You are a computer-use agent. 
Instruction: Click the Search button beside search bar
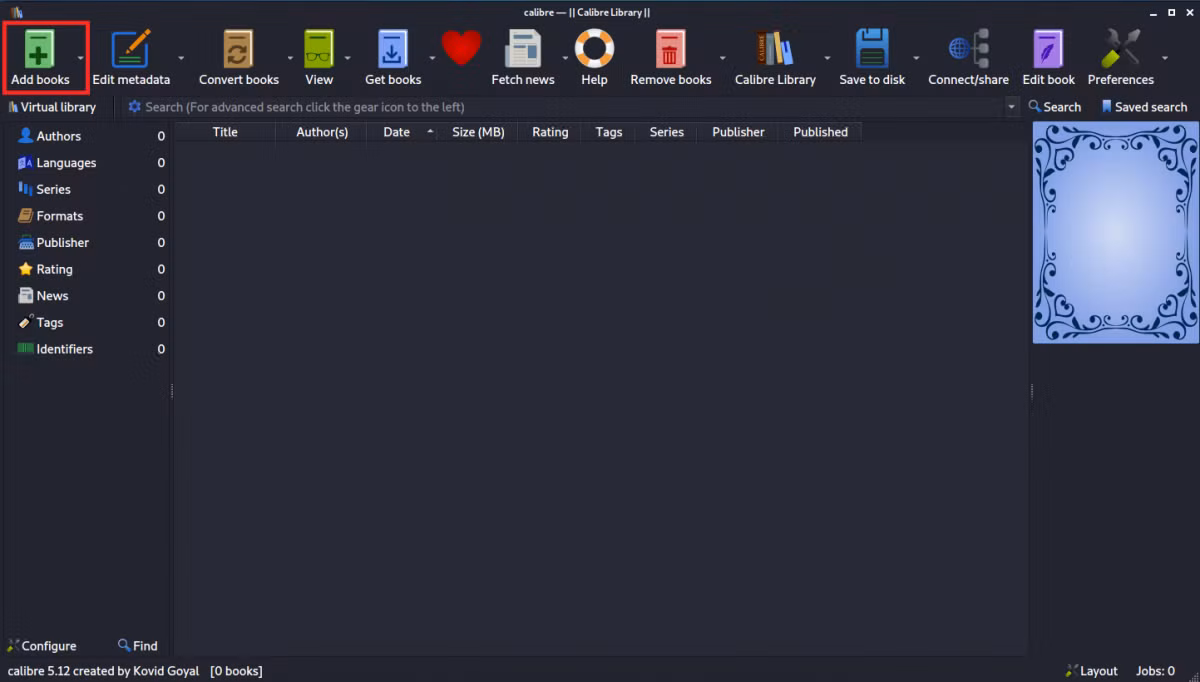pos(1055,107)
